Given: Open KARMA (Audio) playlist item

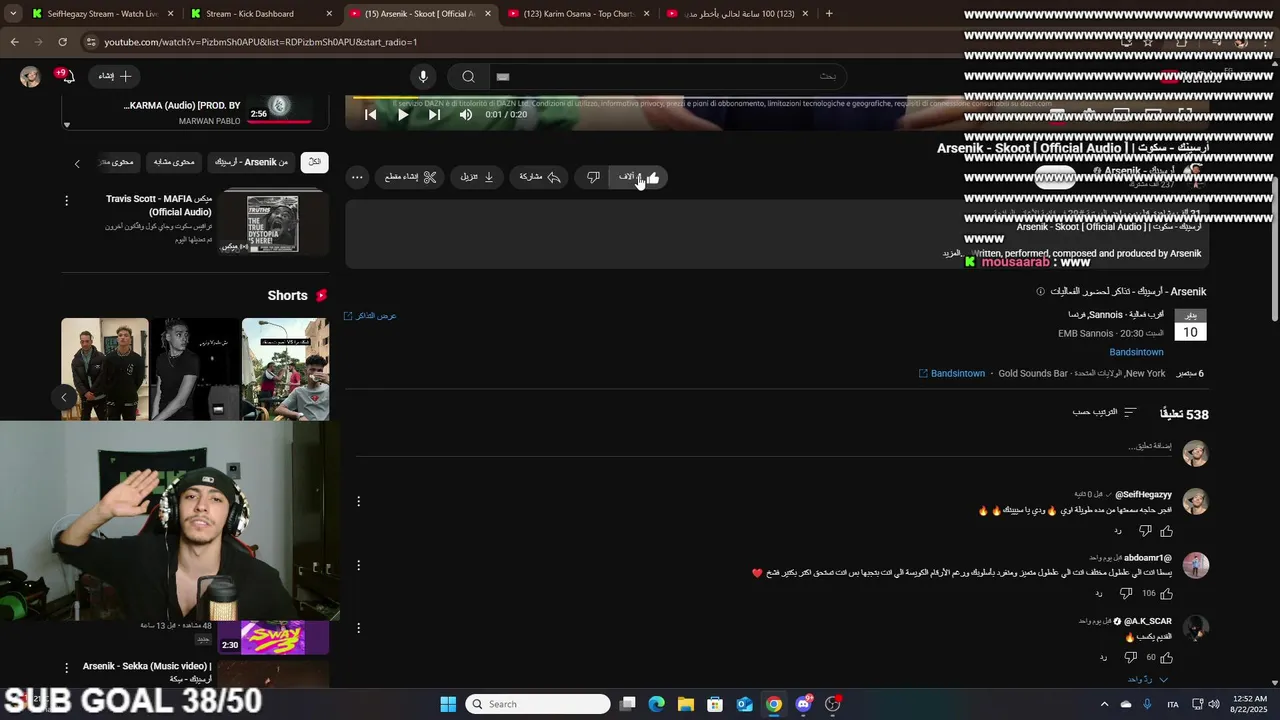Looking at the screenshot, I should [195, 110].
